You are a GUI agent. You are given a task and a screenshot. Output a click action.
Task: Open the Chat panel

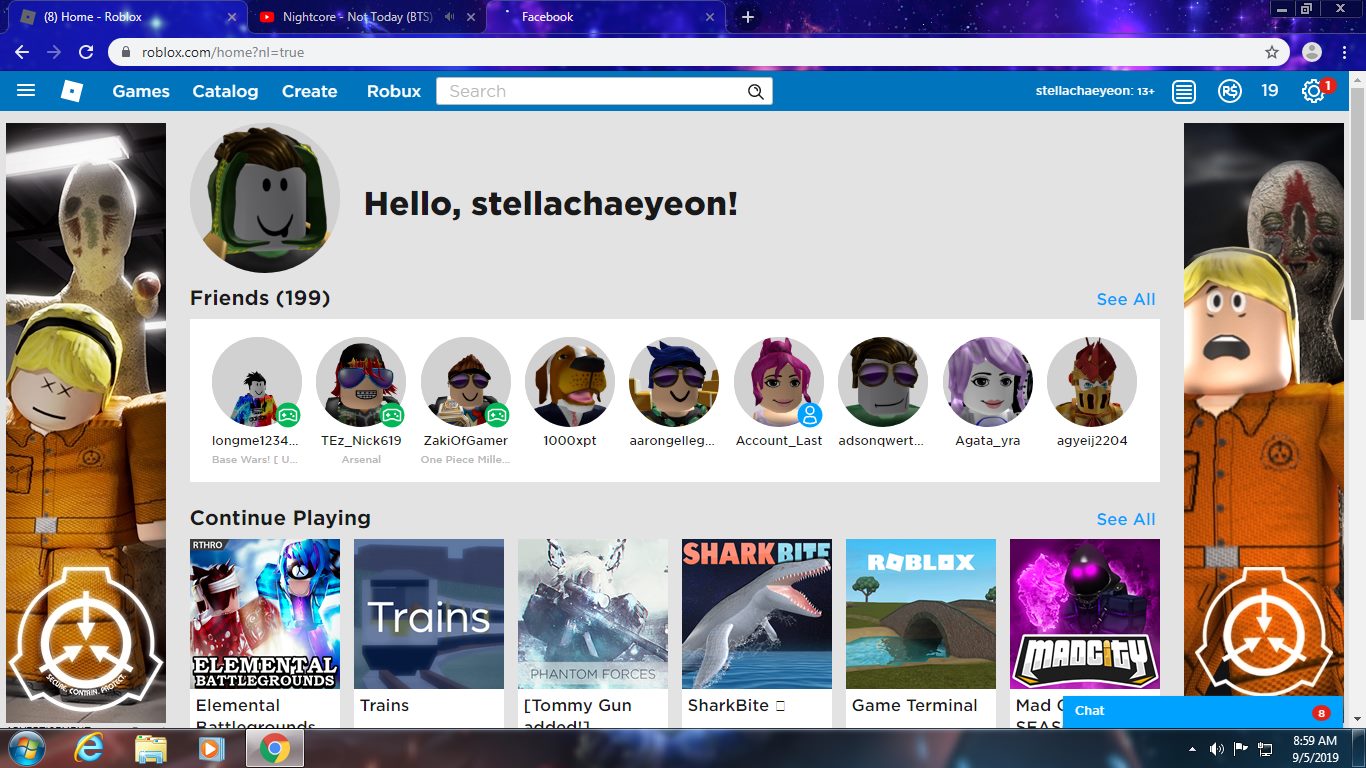1202,712
